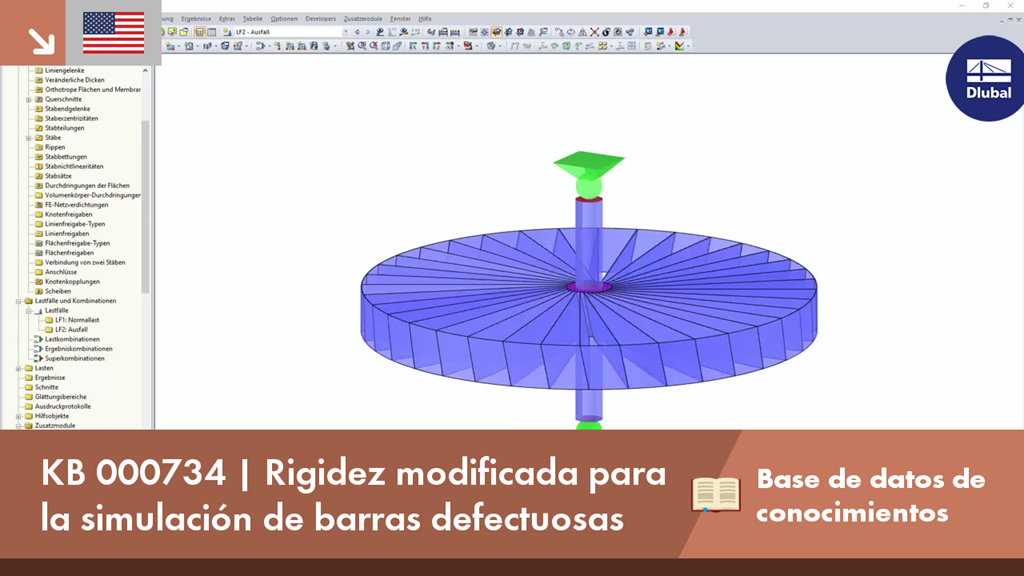Select Veränderliche Dicken tree item

(x=74, y=80)
